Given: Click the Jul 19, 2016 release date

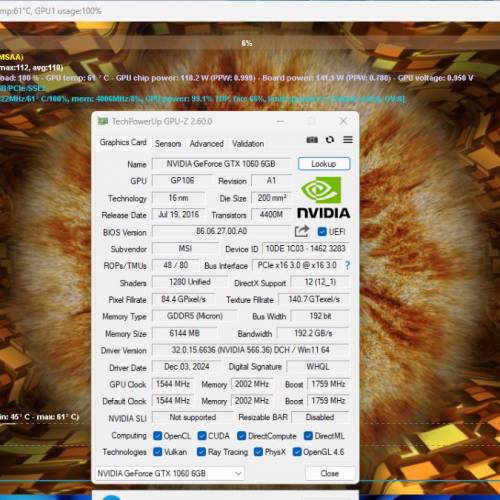Looking at the screenshot, I should click(178, 214).
